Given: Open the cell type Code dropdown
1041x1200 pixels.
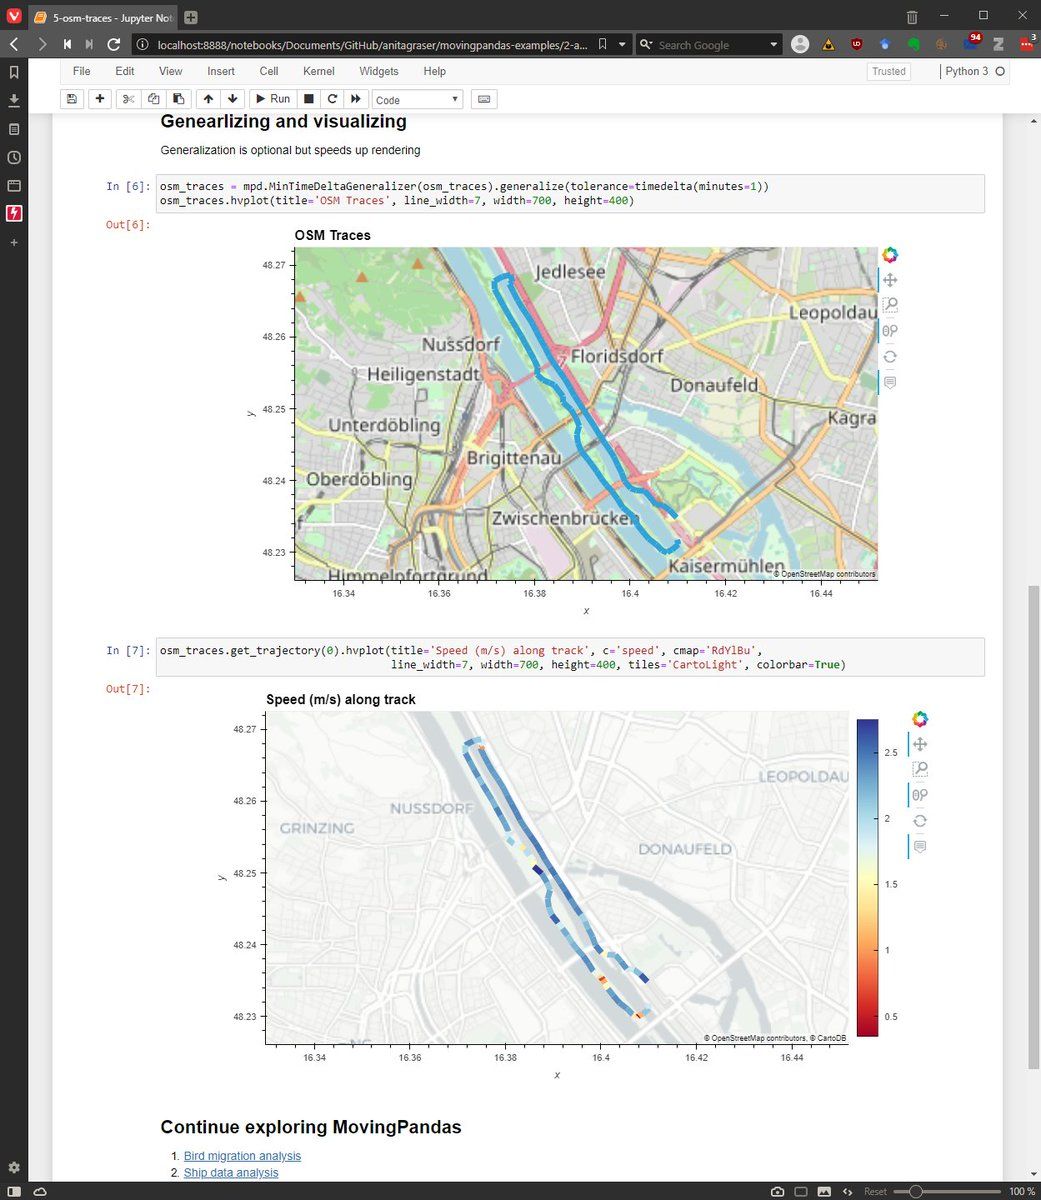Looking at the screenshot, I should [x=417, y=100].
